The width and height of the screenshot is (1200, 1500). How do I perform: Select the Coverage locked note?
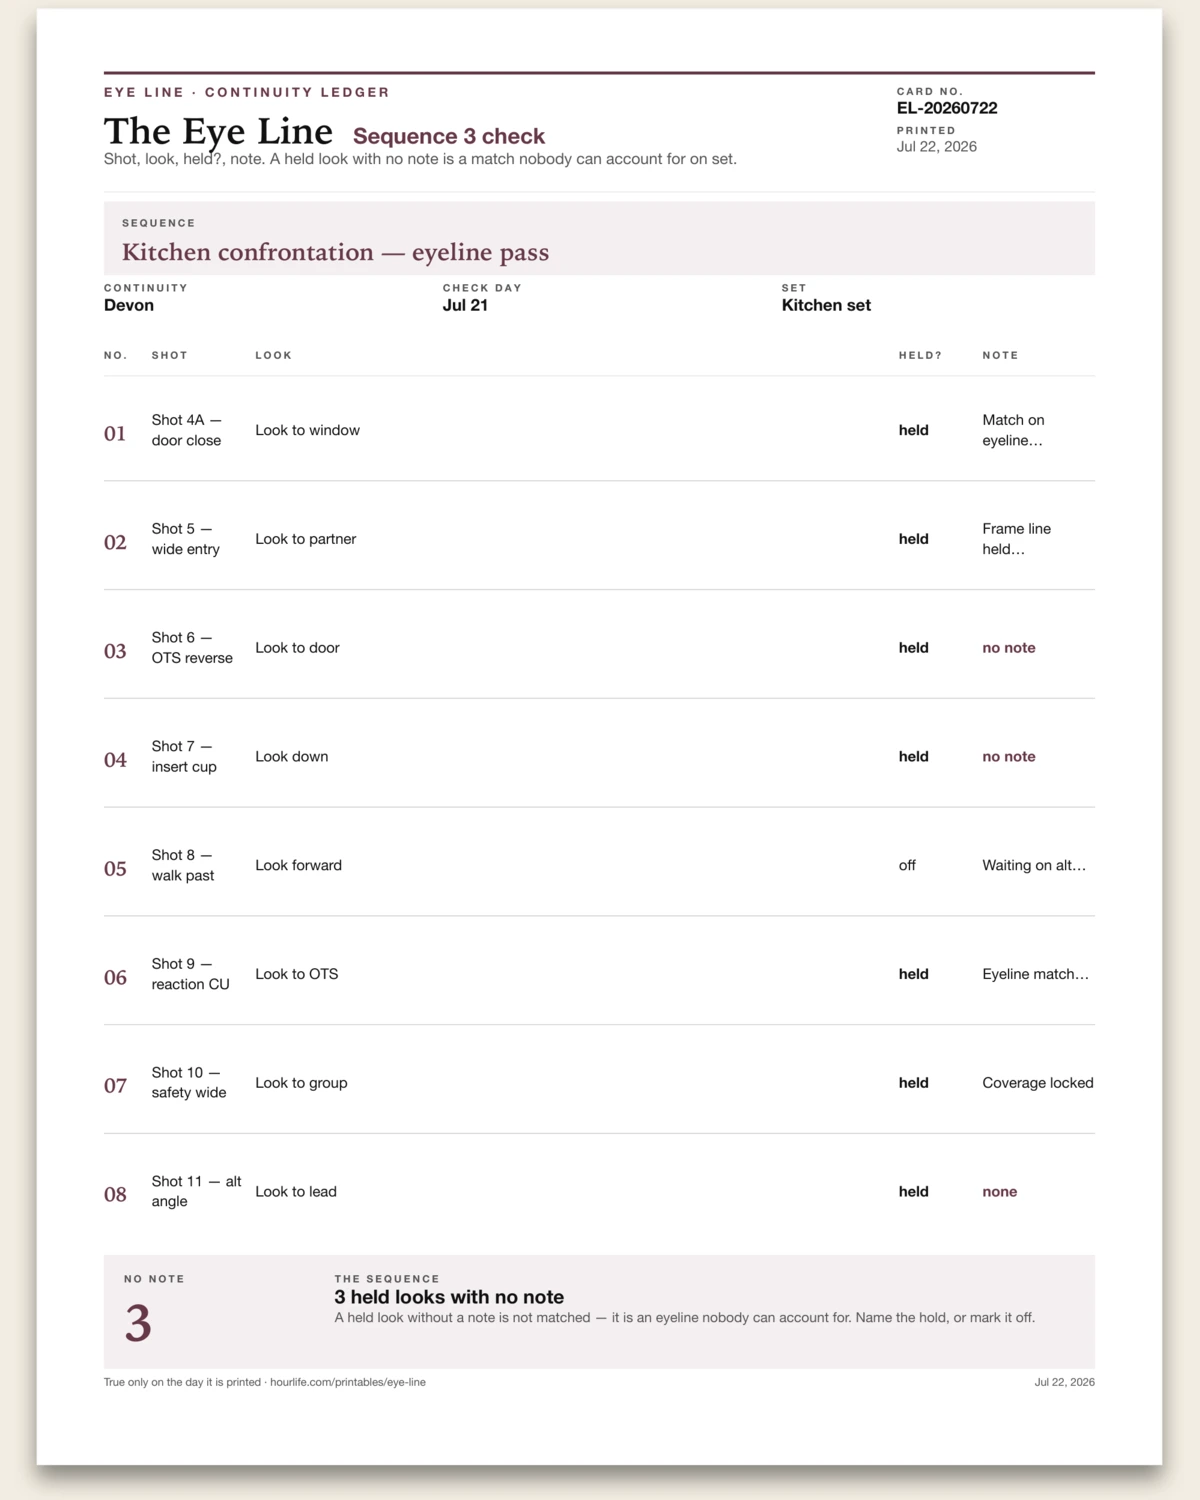pos(1038,1083)
